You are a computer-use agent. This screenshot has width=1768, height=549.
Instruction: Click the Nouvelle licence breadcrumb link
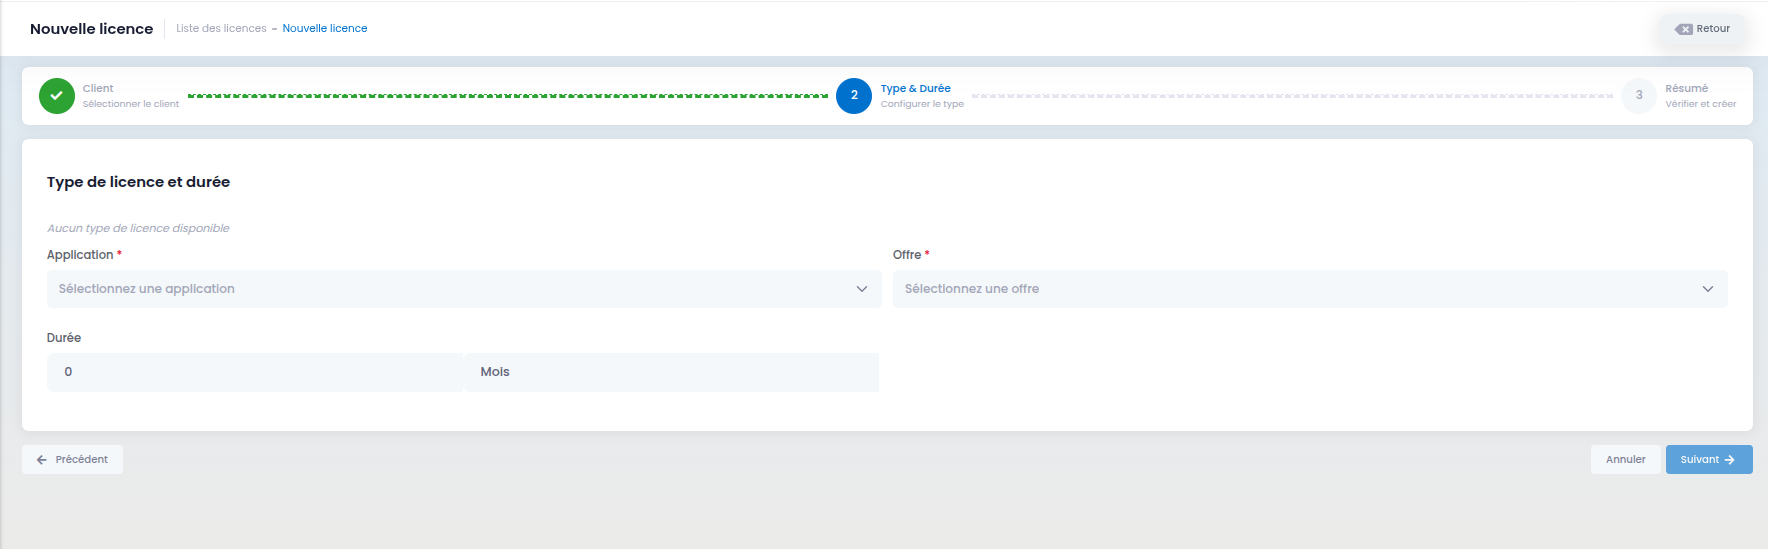[325, 29]
